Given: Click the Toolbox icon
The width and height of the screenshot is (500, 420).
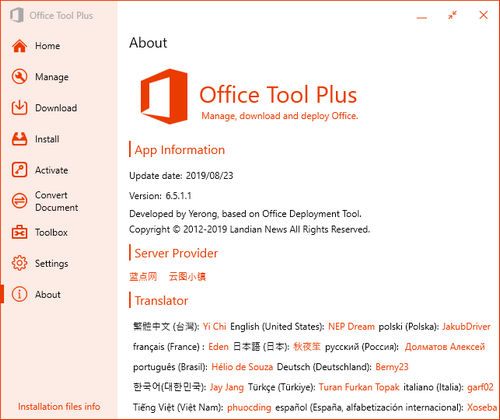Looking at the screenshot, I should pyautogui.click(x=19, y=232).
